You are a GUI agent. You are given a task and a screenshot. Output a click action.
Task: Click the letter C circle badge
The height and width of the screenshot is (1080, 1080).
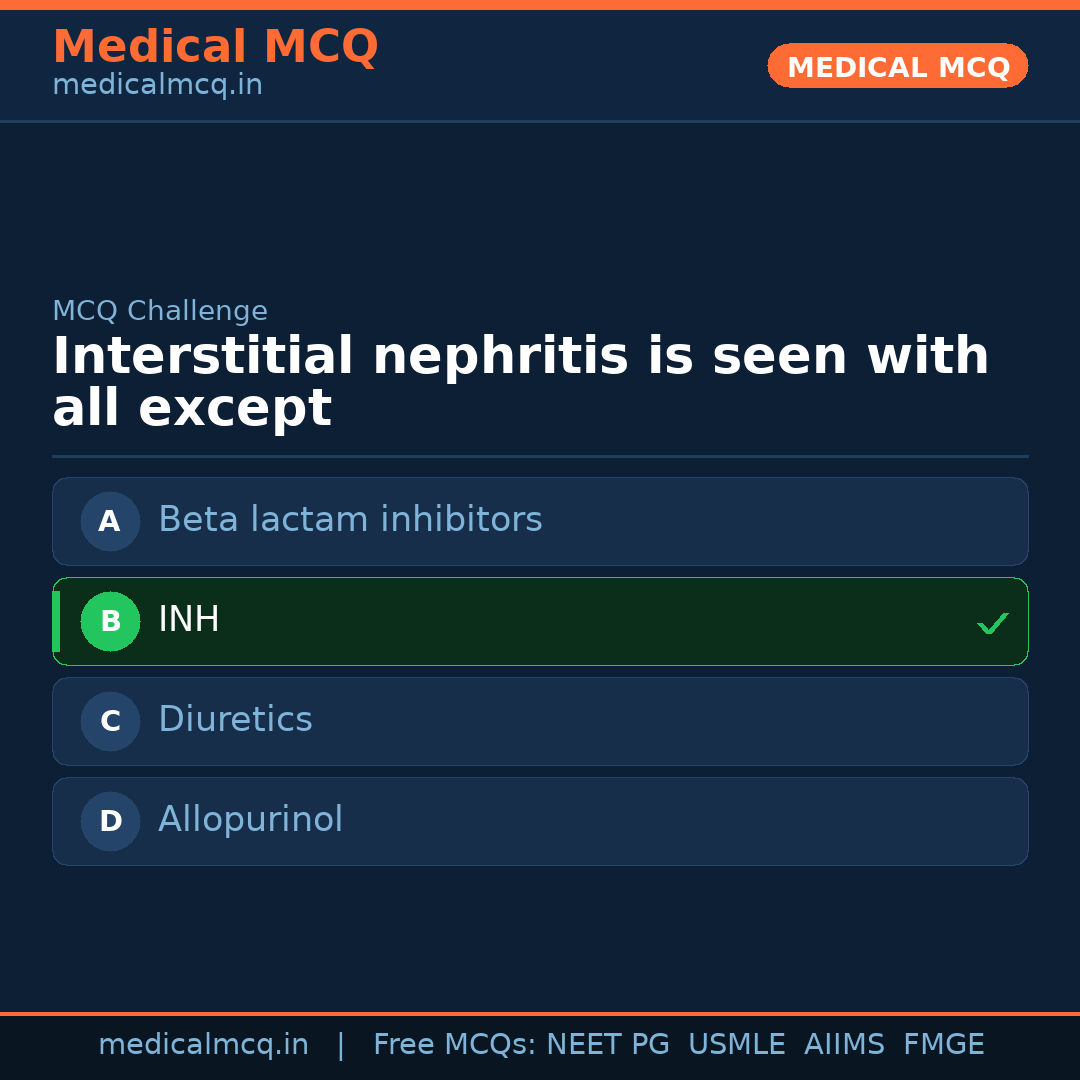point(110,721)
